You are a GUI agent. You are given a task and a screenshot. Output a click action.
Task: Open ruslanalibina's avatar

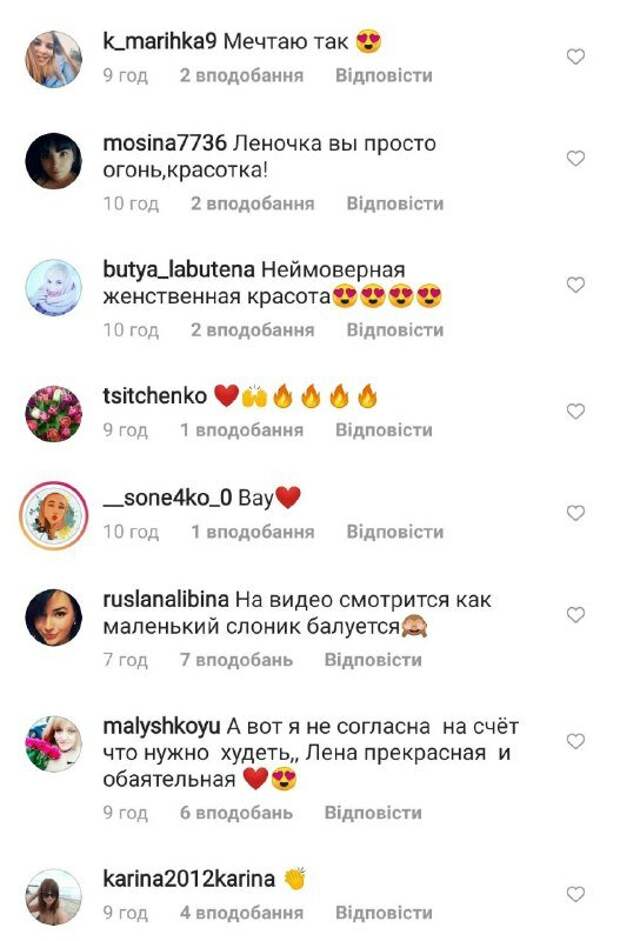53,618
